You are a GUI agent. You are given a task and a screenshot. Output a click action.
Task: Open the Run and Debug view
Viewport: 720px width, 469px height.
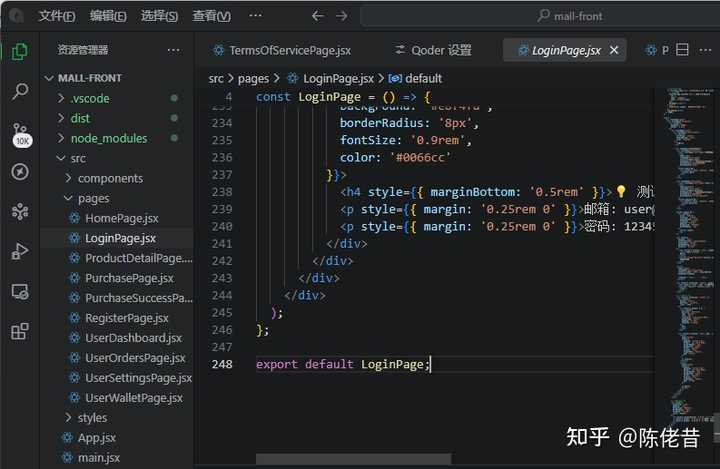[x=20, y=251]
